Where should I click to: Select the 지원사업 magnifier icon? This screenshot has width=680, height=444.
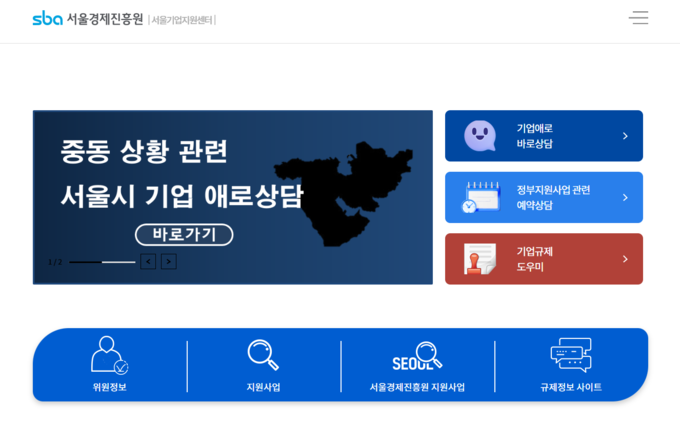click(x=263, y=355)
